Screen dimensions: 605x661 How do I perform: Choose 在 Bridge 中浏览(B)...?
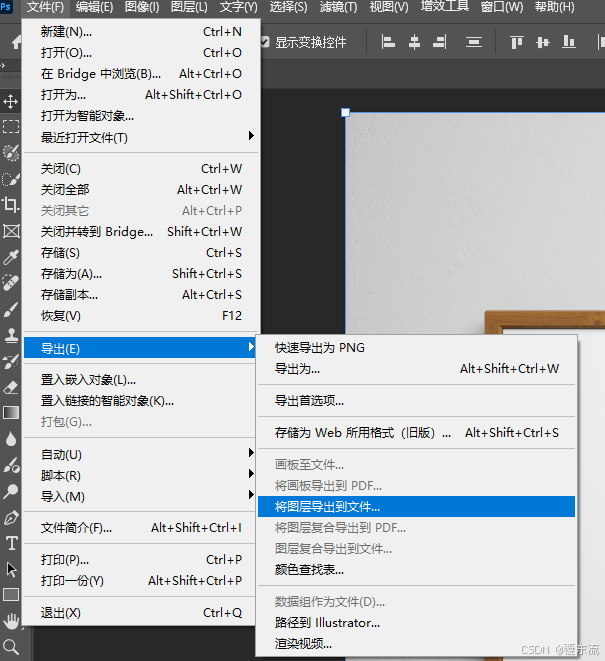pyautogui.click(x=140, y=74)
